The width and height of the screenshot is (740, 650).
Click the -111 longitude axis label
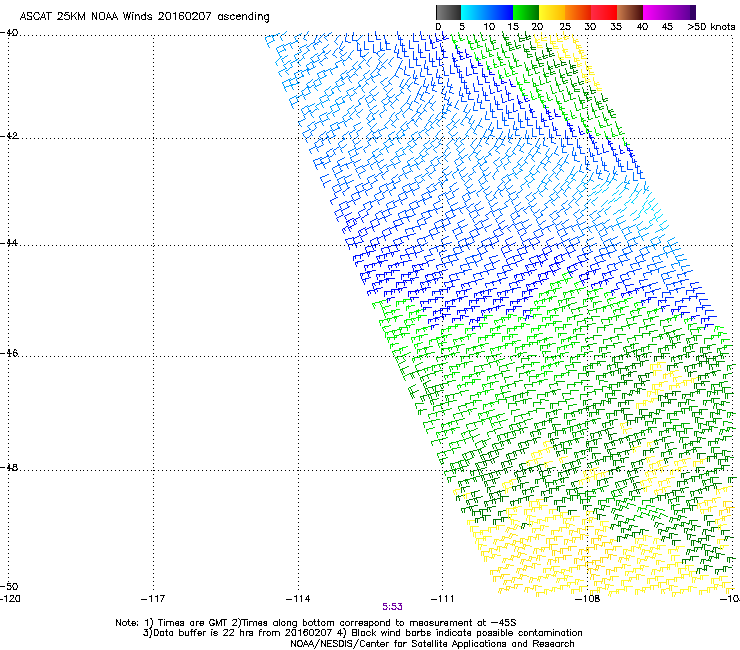point(443,599)
